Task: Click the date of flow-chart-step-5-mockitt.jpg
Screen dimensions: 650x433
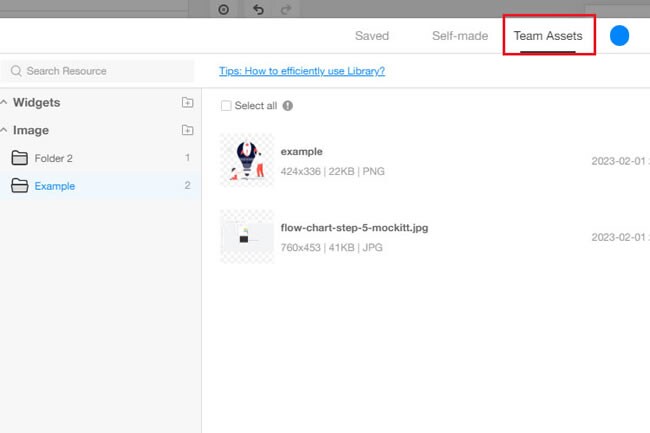Action: (620, 237)
